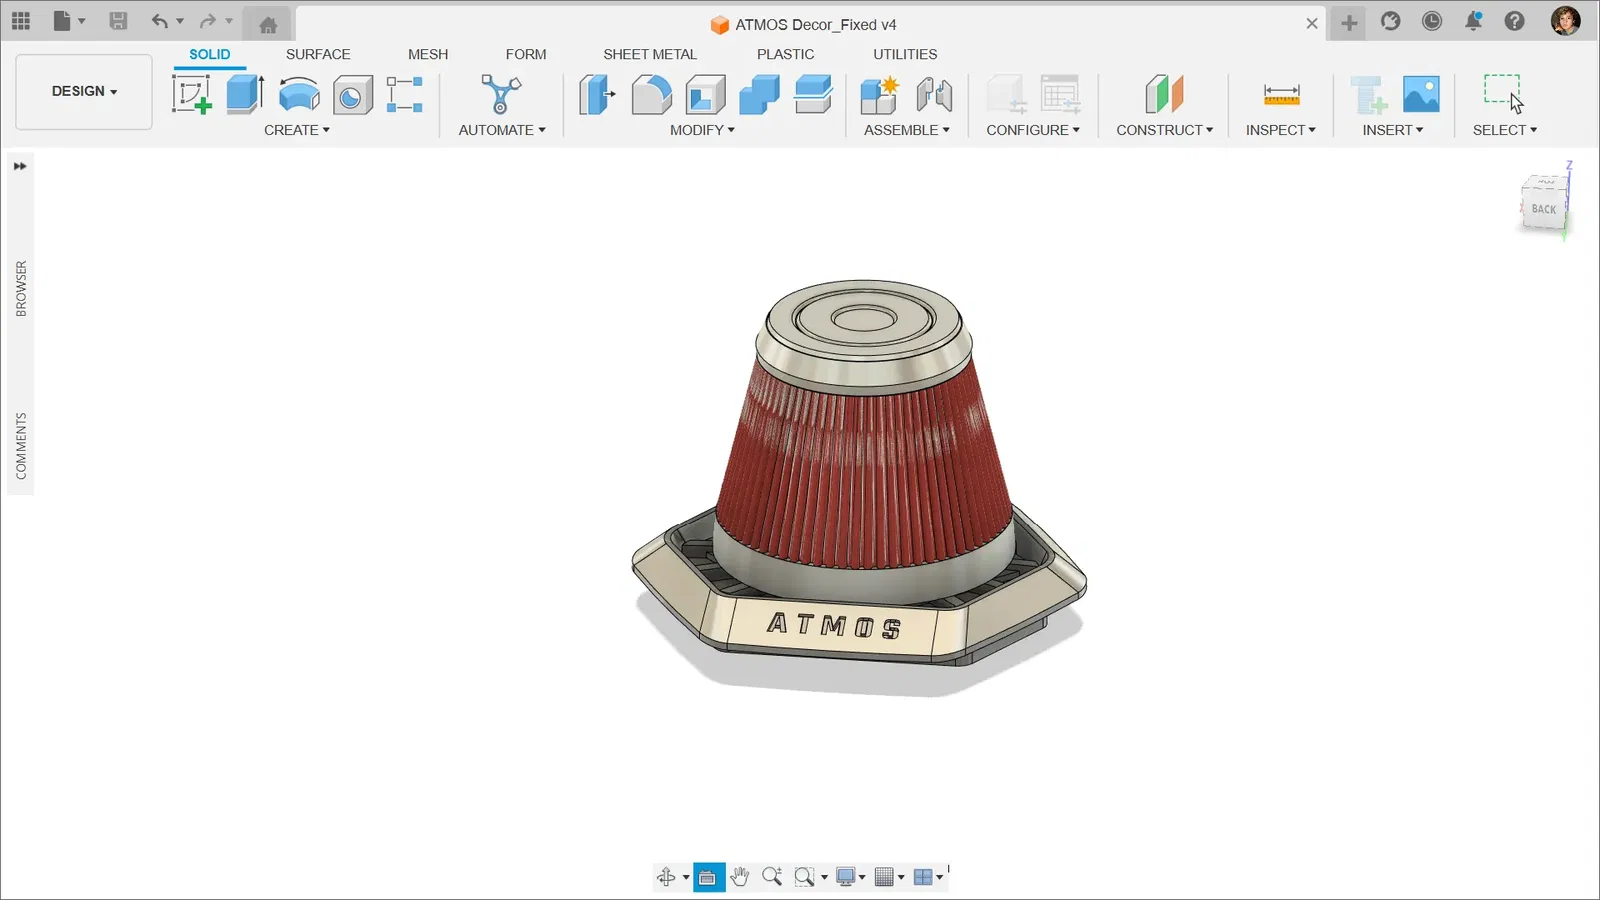Activate the Pan hand tool
The image size is (1600, 900).
(740, 877)
